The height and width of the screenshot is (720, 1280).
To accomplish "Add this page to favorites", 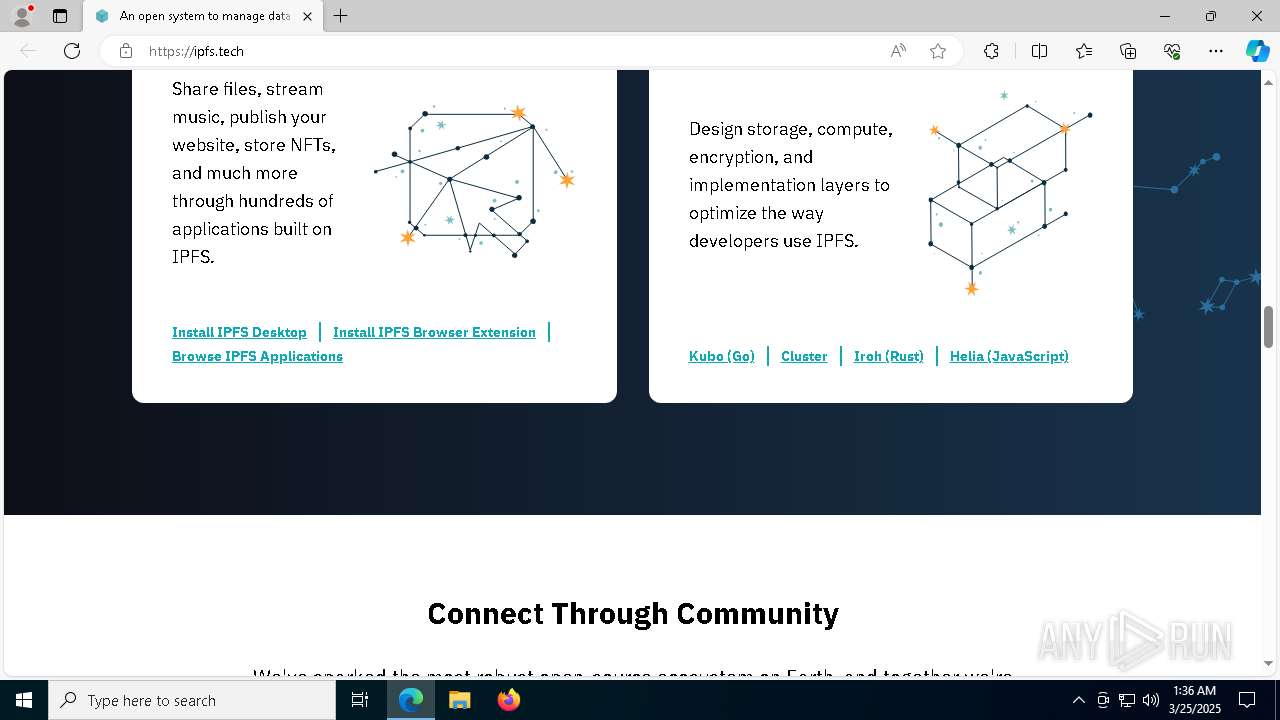I will coord(938,51).
